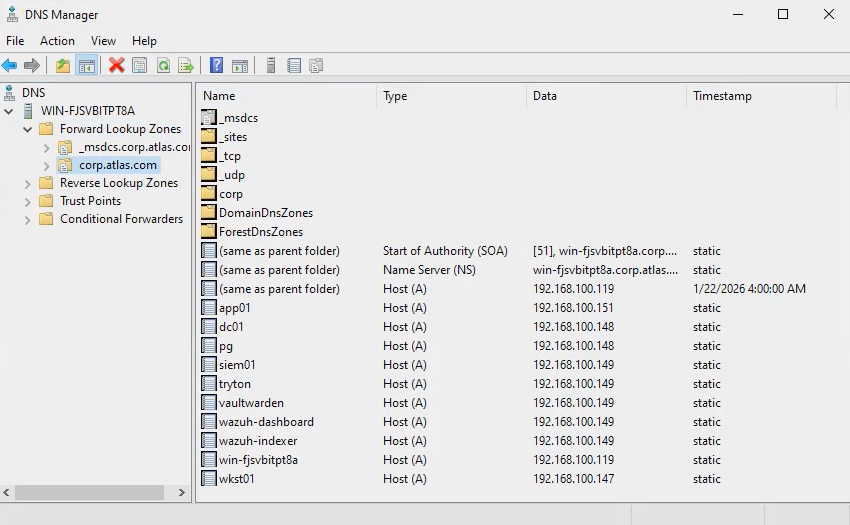The height and width of the screenshot is (525, 850).
Task: Open Help via the blue question mark
Action: [216, 66]
